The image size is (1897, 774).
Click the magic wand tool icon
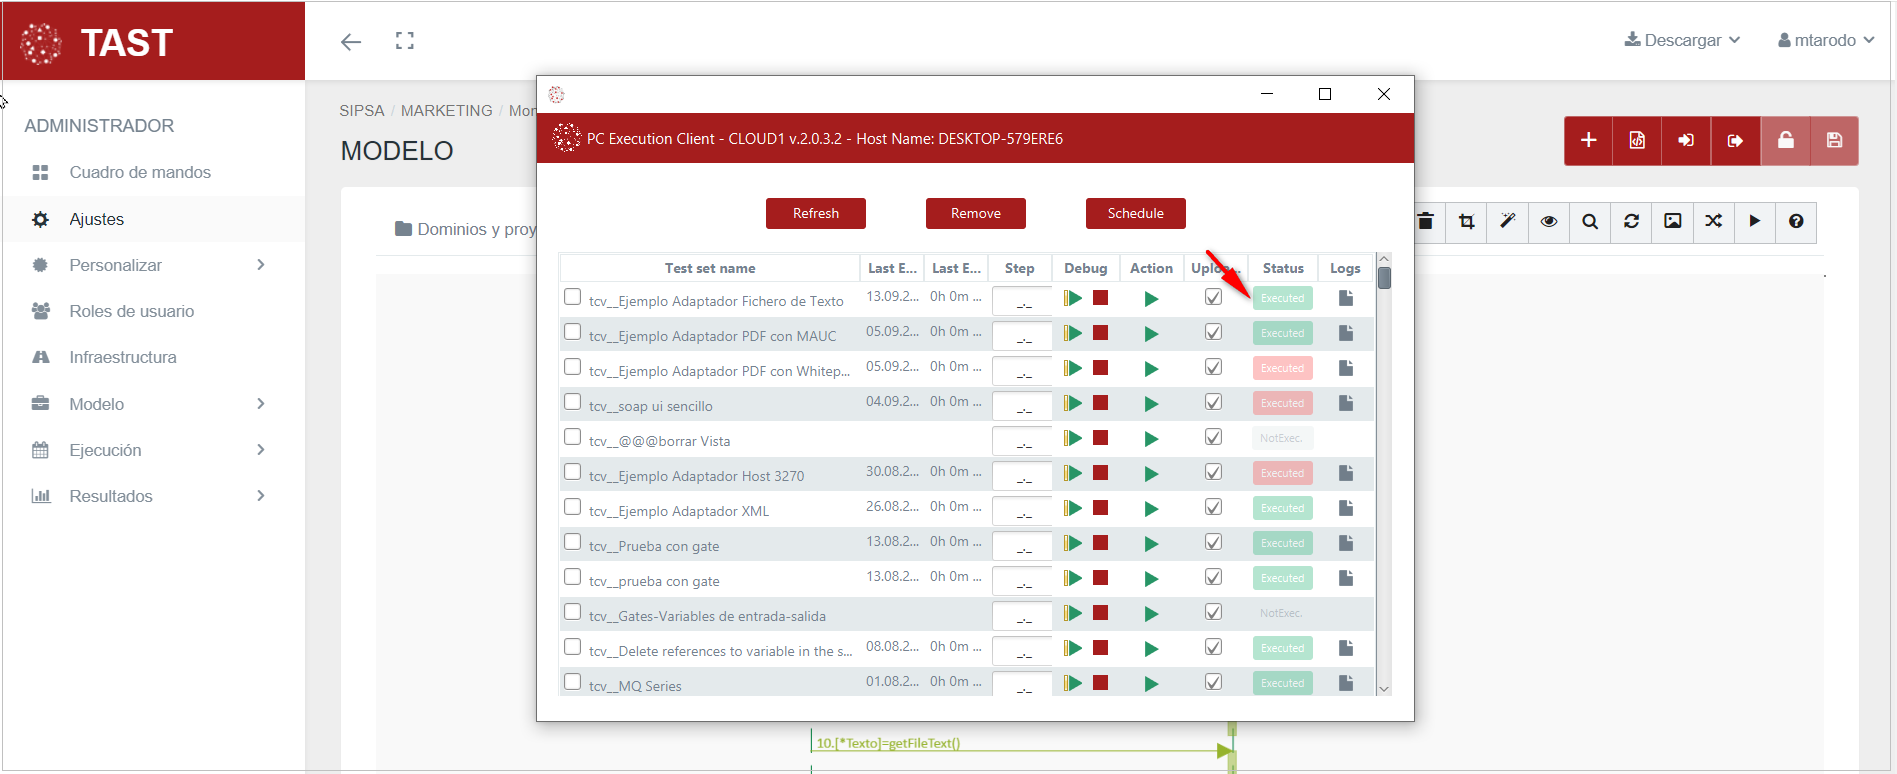pyautogui.click(x=1507, y=221)
